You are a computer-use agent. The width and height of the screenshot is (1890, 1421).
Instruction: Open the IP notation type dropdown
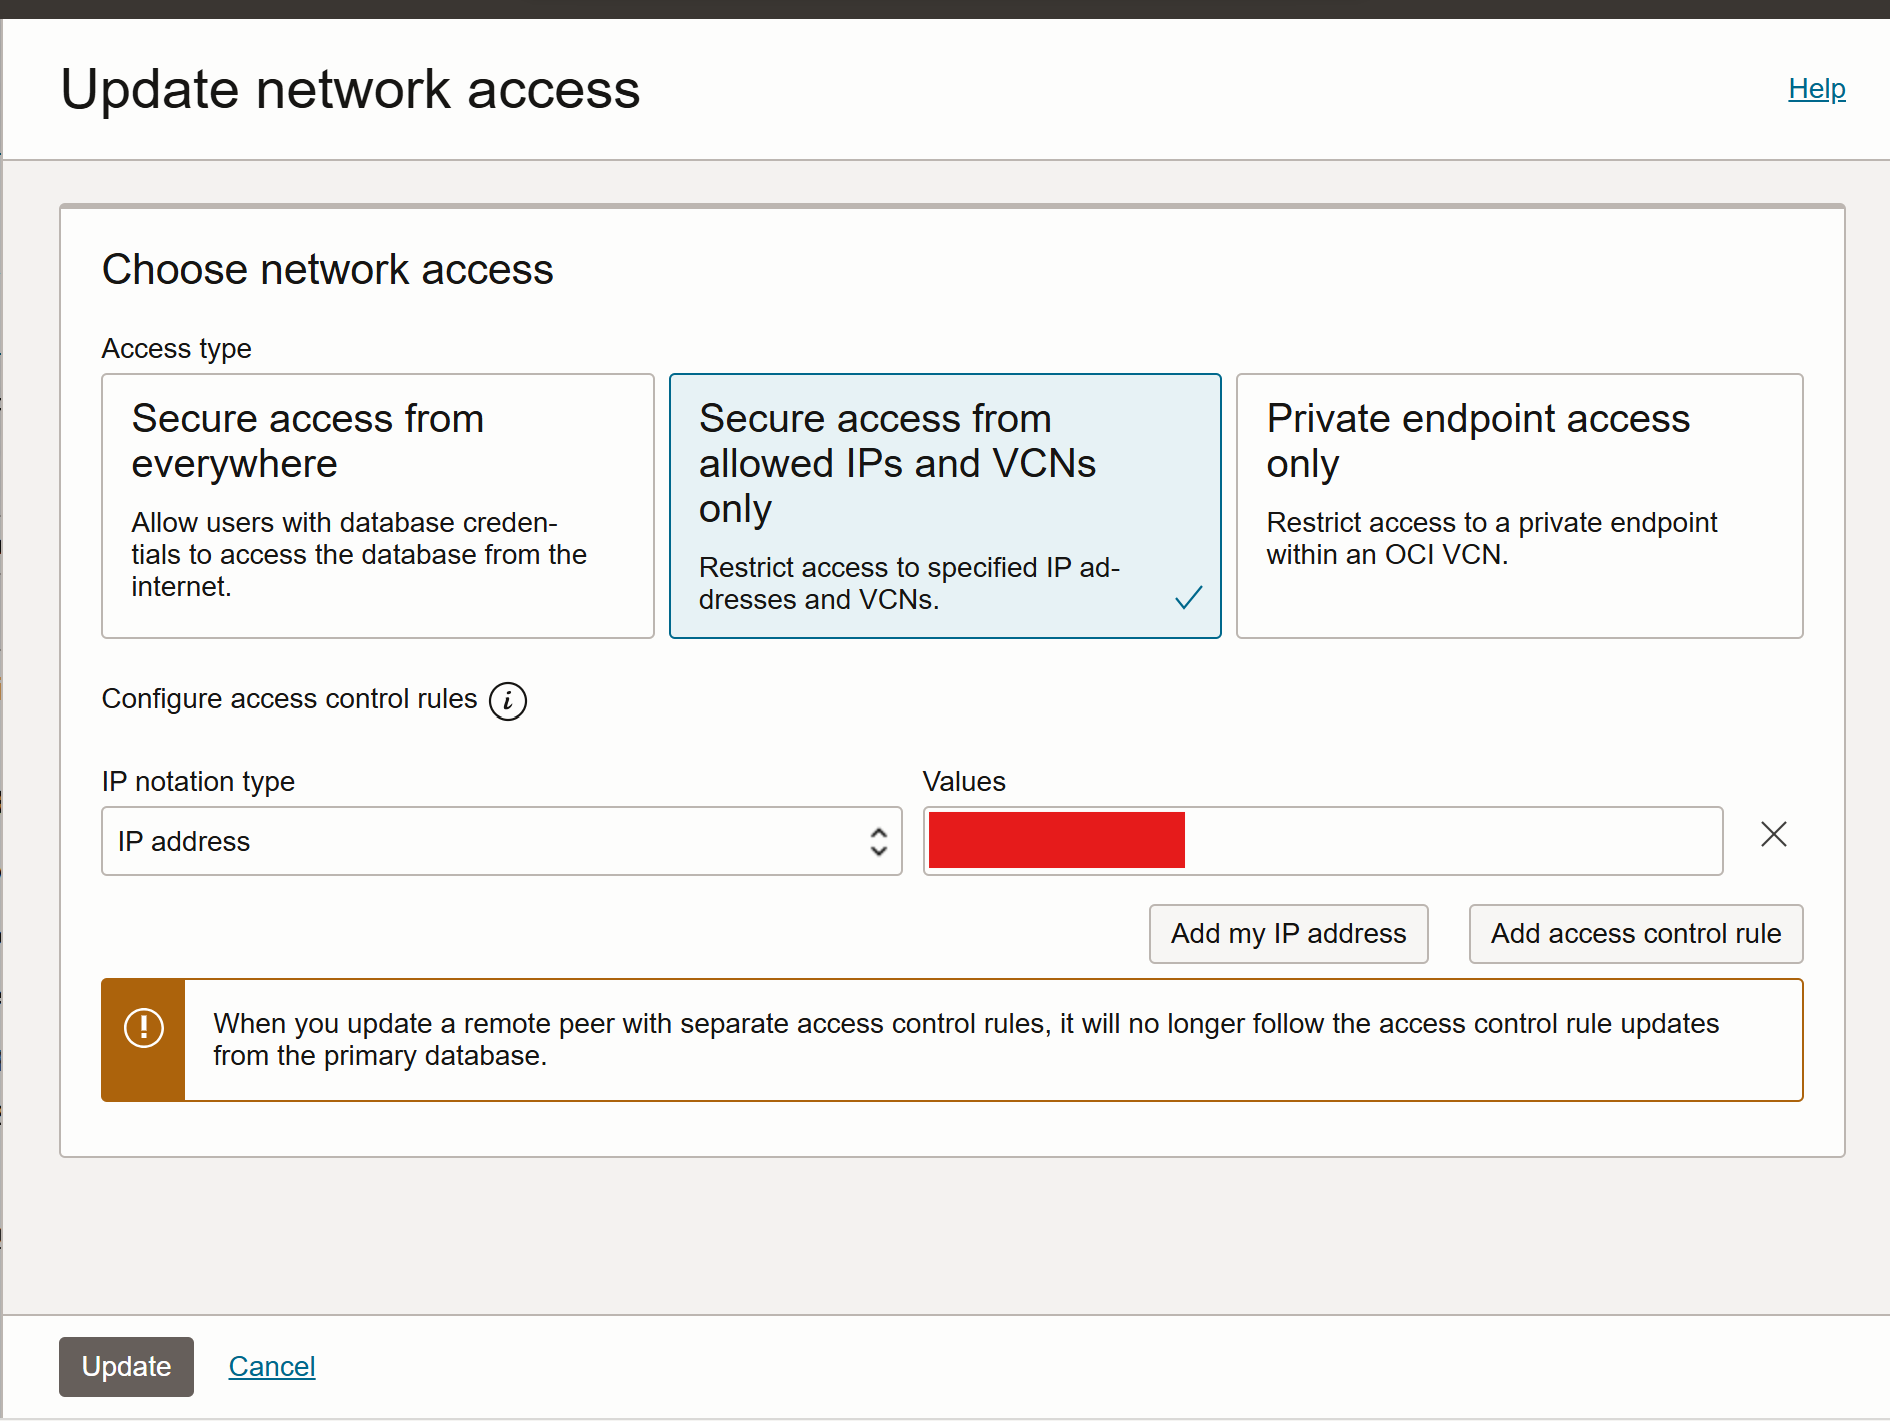pyautogui.click(x=500, y=841)
